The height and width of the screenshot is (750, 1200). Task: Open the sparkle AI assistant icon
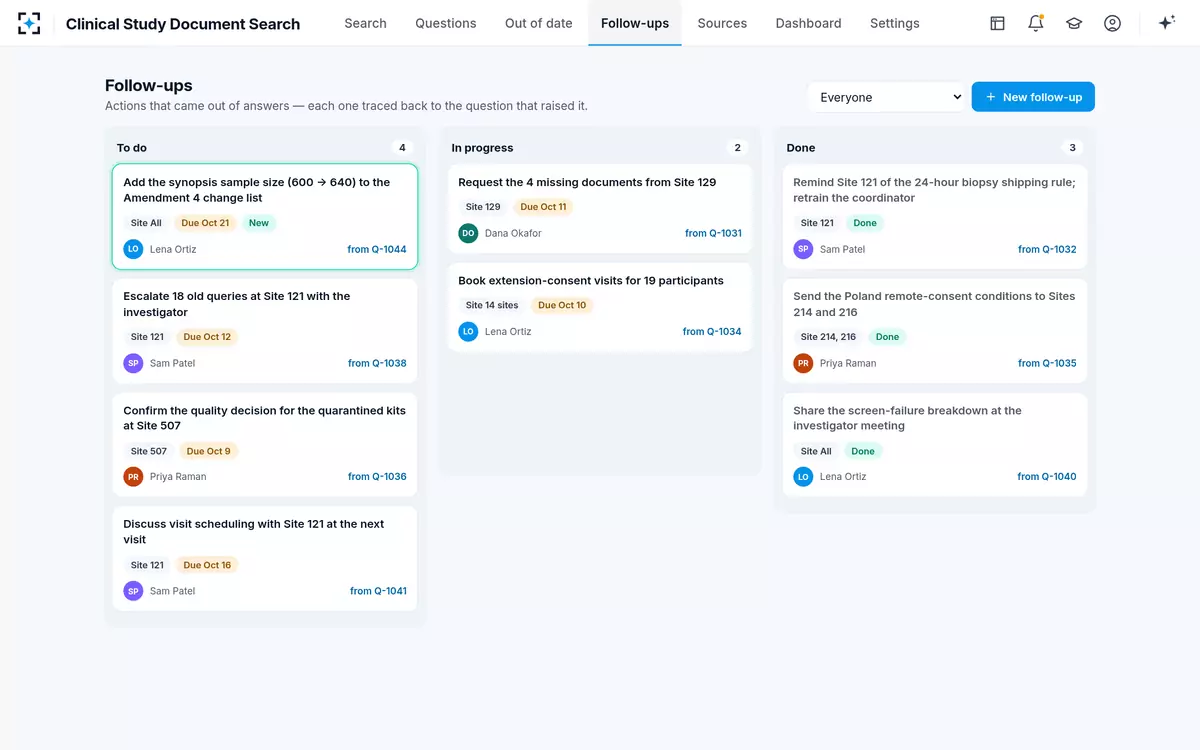(1166, 23)
